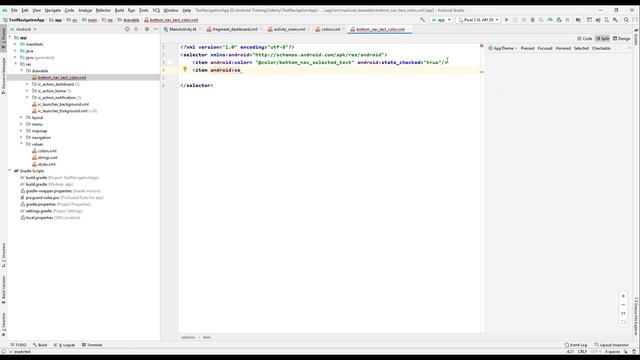Open the Build menu
The width and height of the screenshot is (640, 360).
(119, 10)
